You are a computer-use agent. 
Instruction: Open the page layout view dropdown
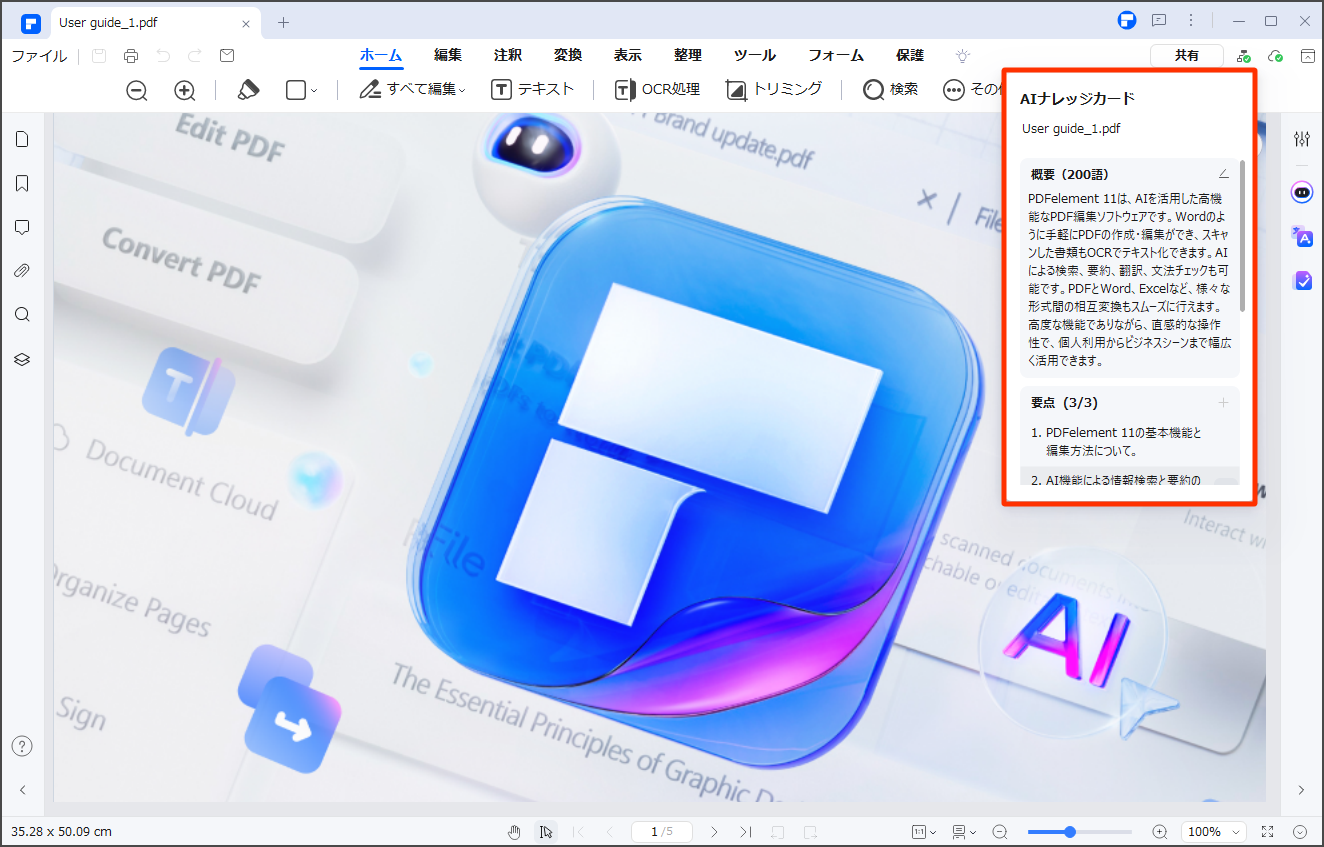[x=965, y=832]
